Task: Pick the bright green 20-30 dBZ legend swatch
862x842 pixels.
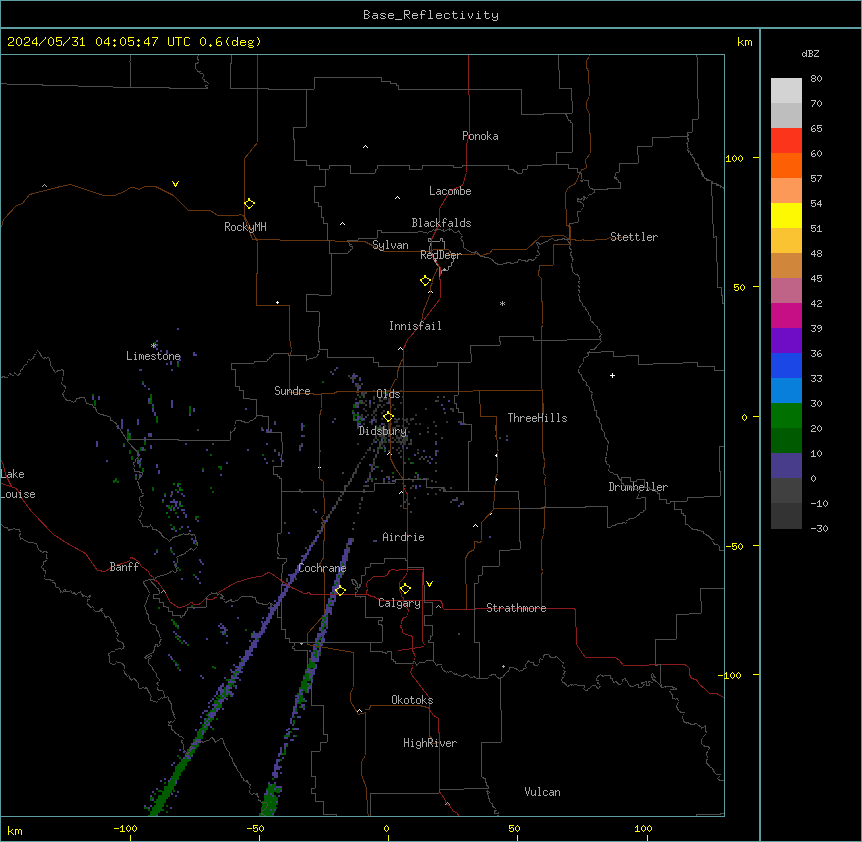Action: (x=786, y=416)
